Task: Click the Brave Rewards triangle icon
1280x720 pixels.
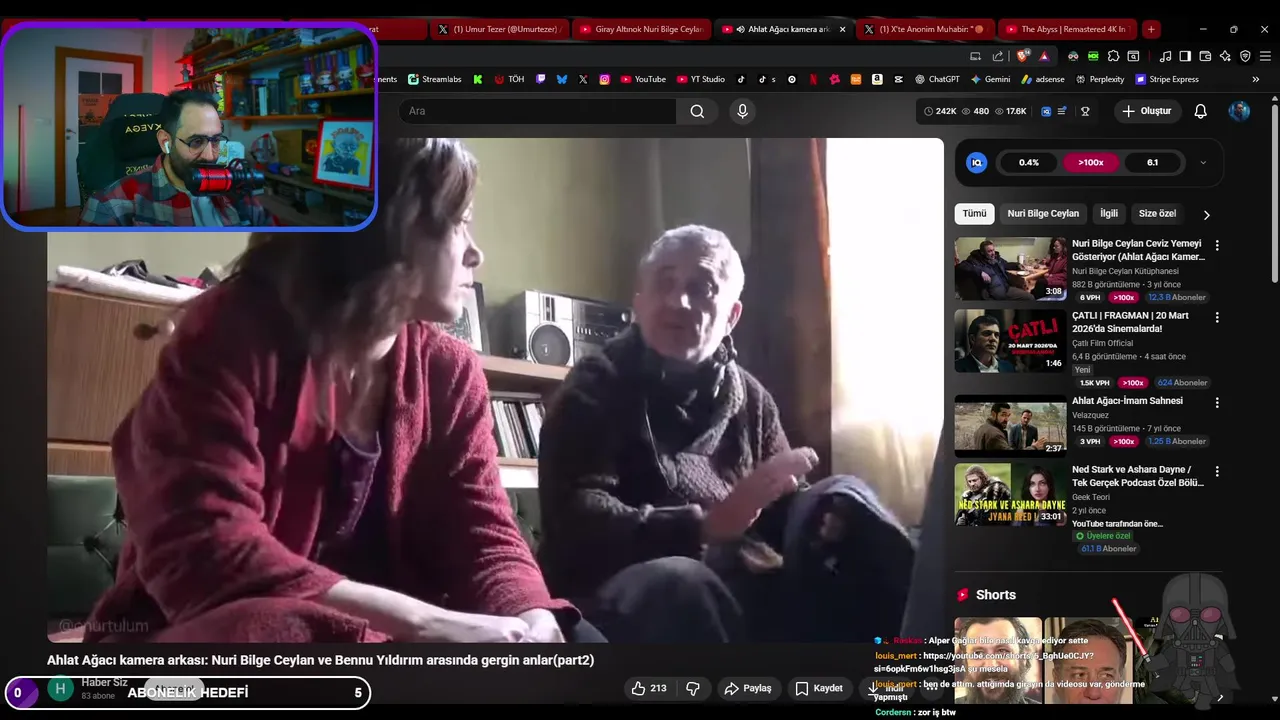Action: point(1044,57)
